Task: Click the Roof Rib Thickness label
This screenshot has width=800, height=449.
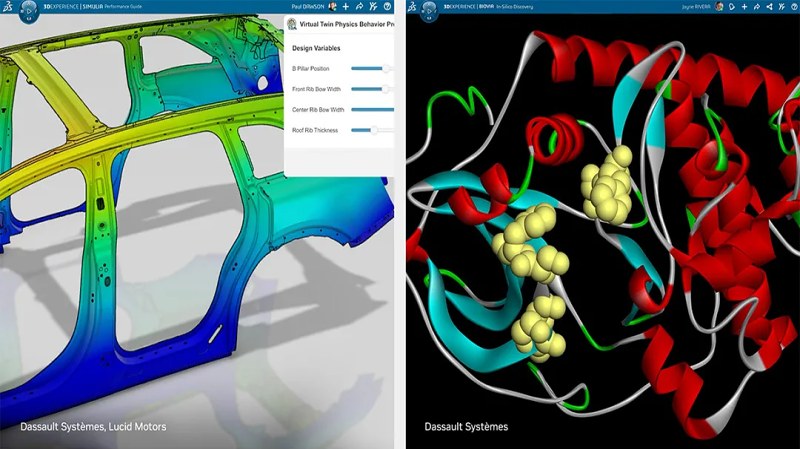Action: (x=315, y=130)
